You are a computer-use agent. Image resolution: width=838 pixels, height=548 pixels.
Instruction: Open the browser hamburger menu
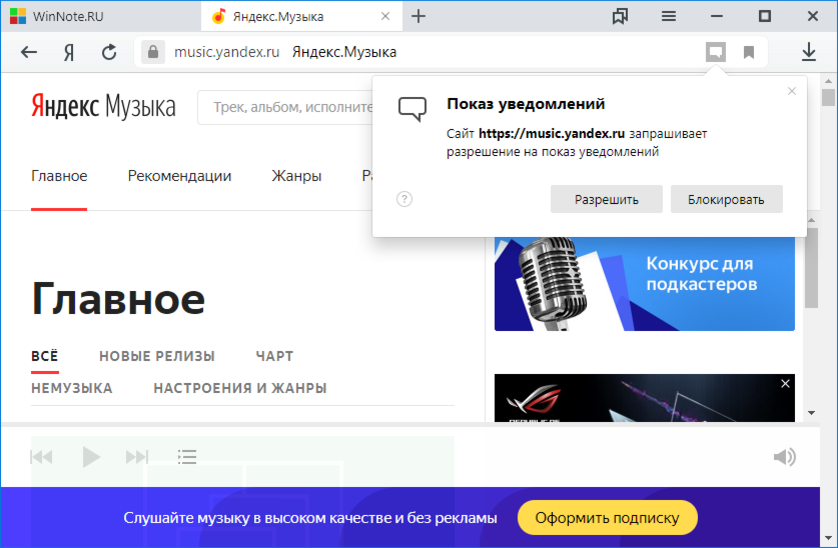pos(669,16)
